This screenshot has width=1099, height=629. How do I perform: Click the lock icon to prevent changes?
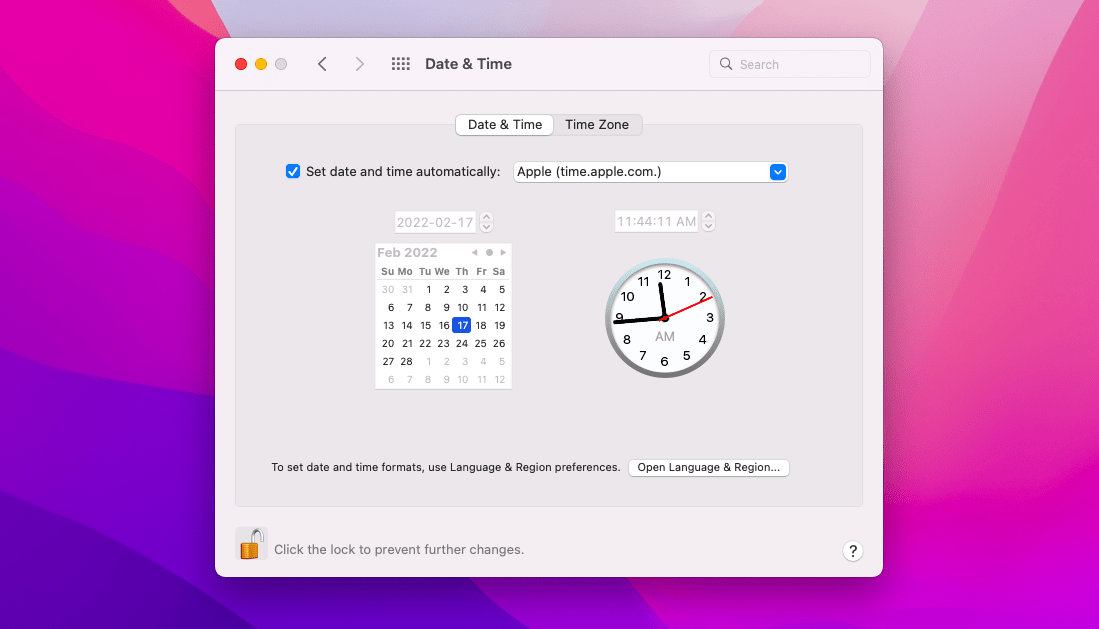(x=251, y=543)
